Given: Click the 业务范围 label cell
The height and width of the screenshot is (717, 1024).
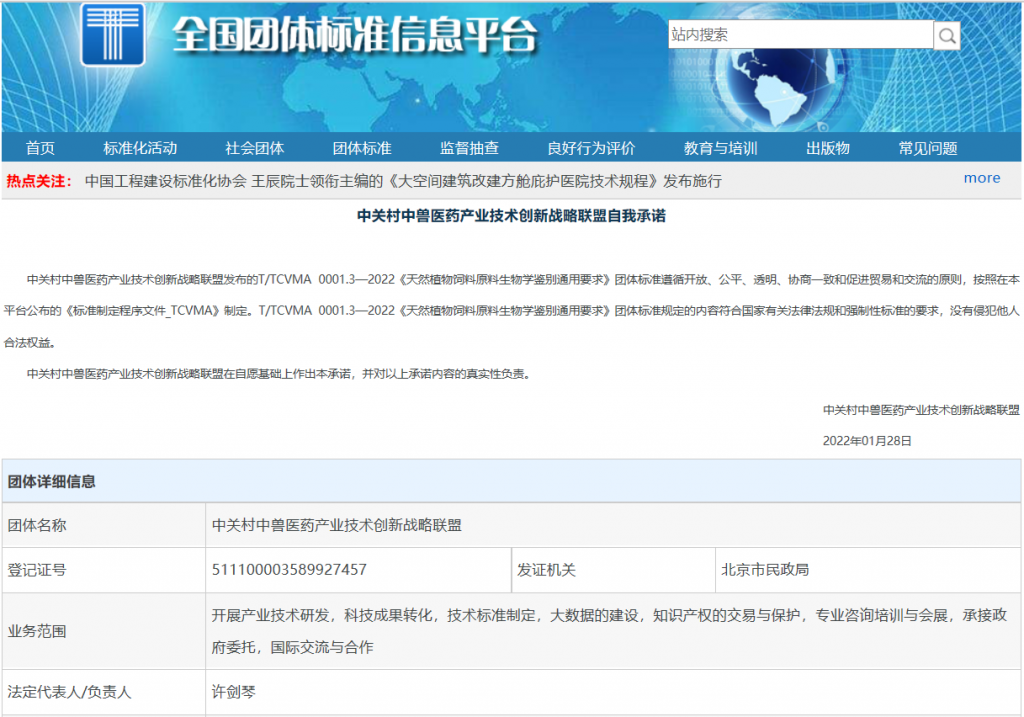Looking at the screenshot, I should (x=104, y=631).
